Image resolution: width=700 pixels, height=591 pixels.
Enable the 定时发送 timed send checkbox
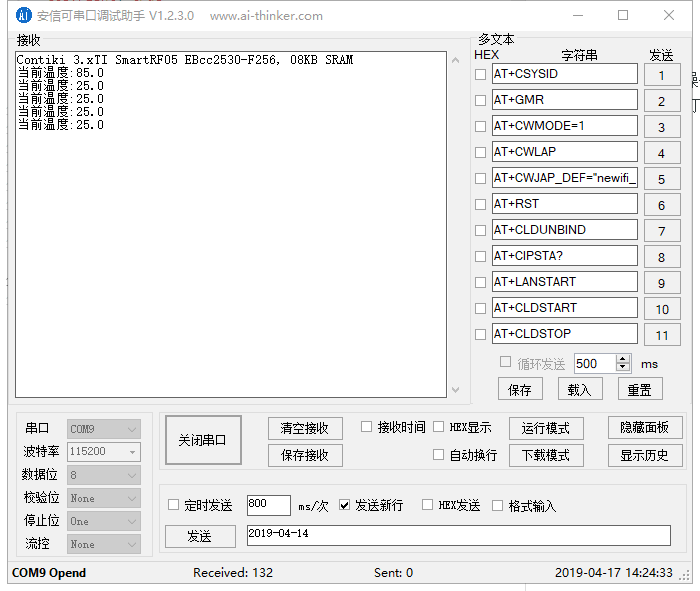pos(173,505)
